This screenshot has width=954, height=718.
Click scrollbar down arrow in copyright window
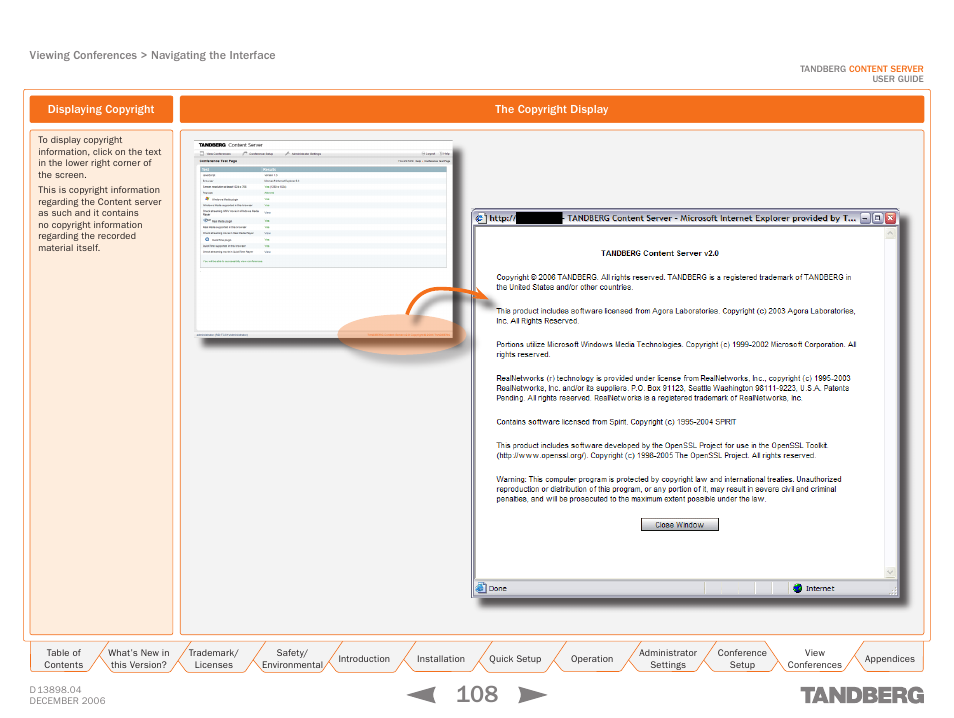pos(890,572)
